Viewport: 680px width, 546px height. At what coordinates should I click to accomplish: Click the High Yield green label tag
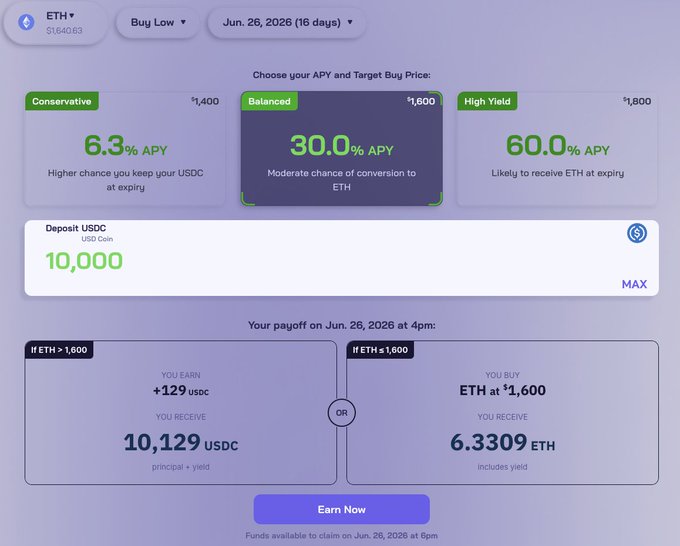(487, 101)
